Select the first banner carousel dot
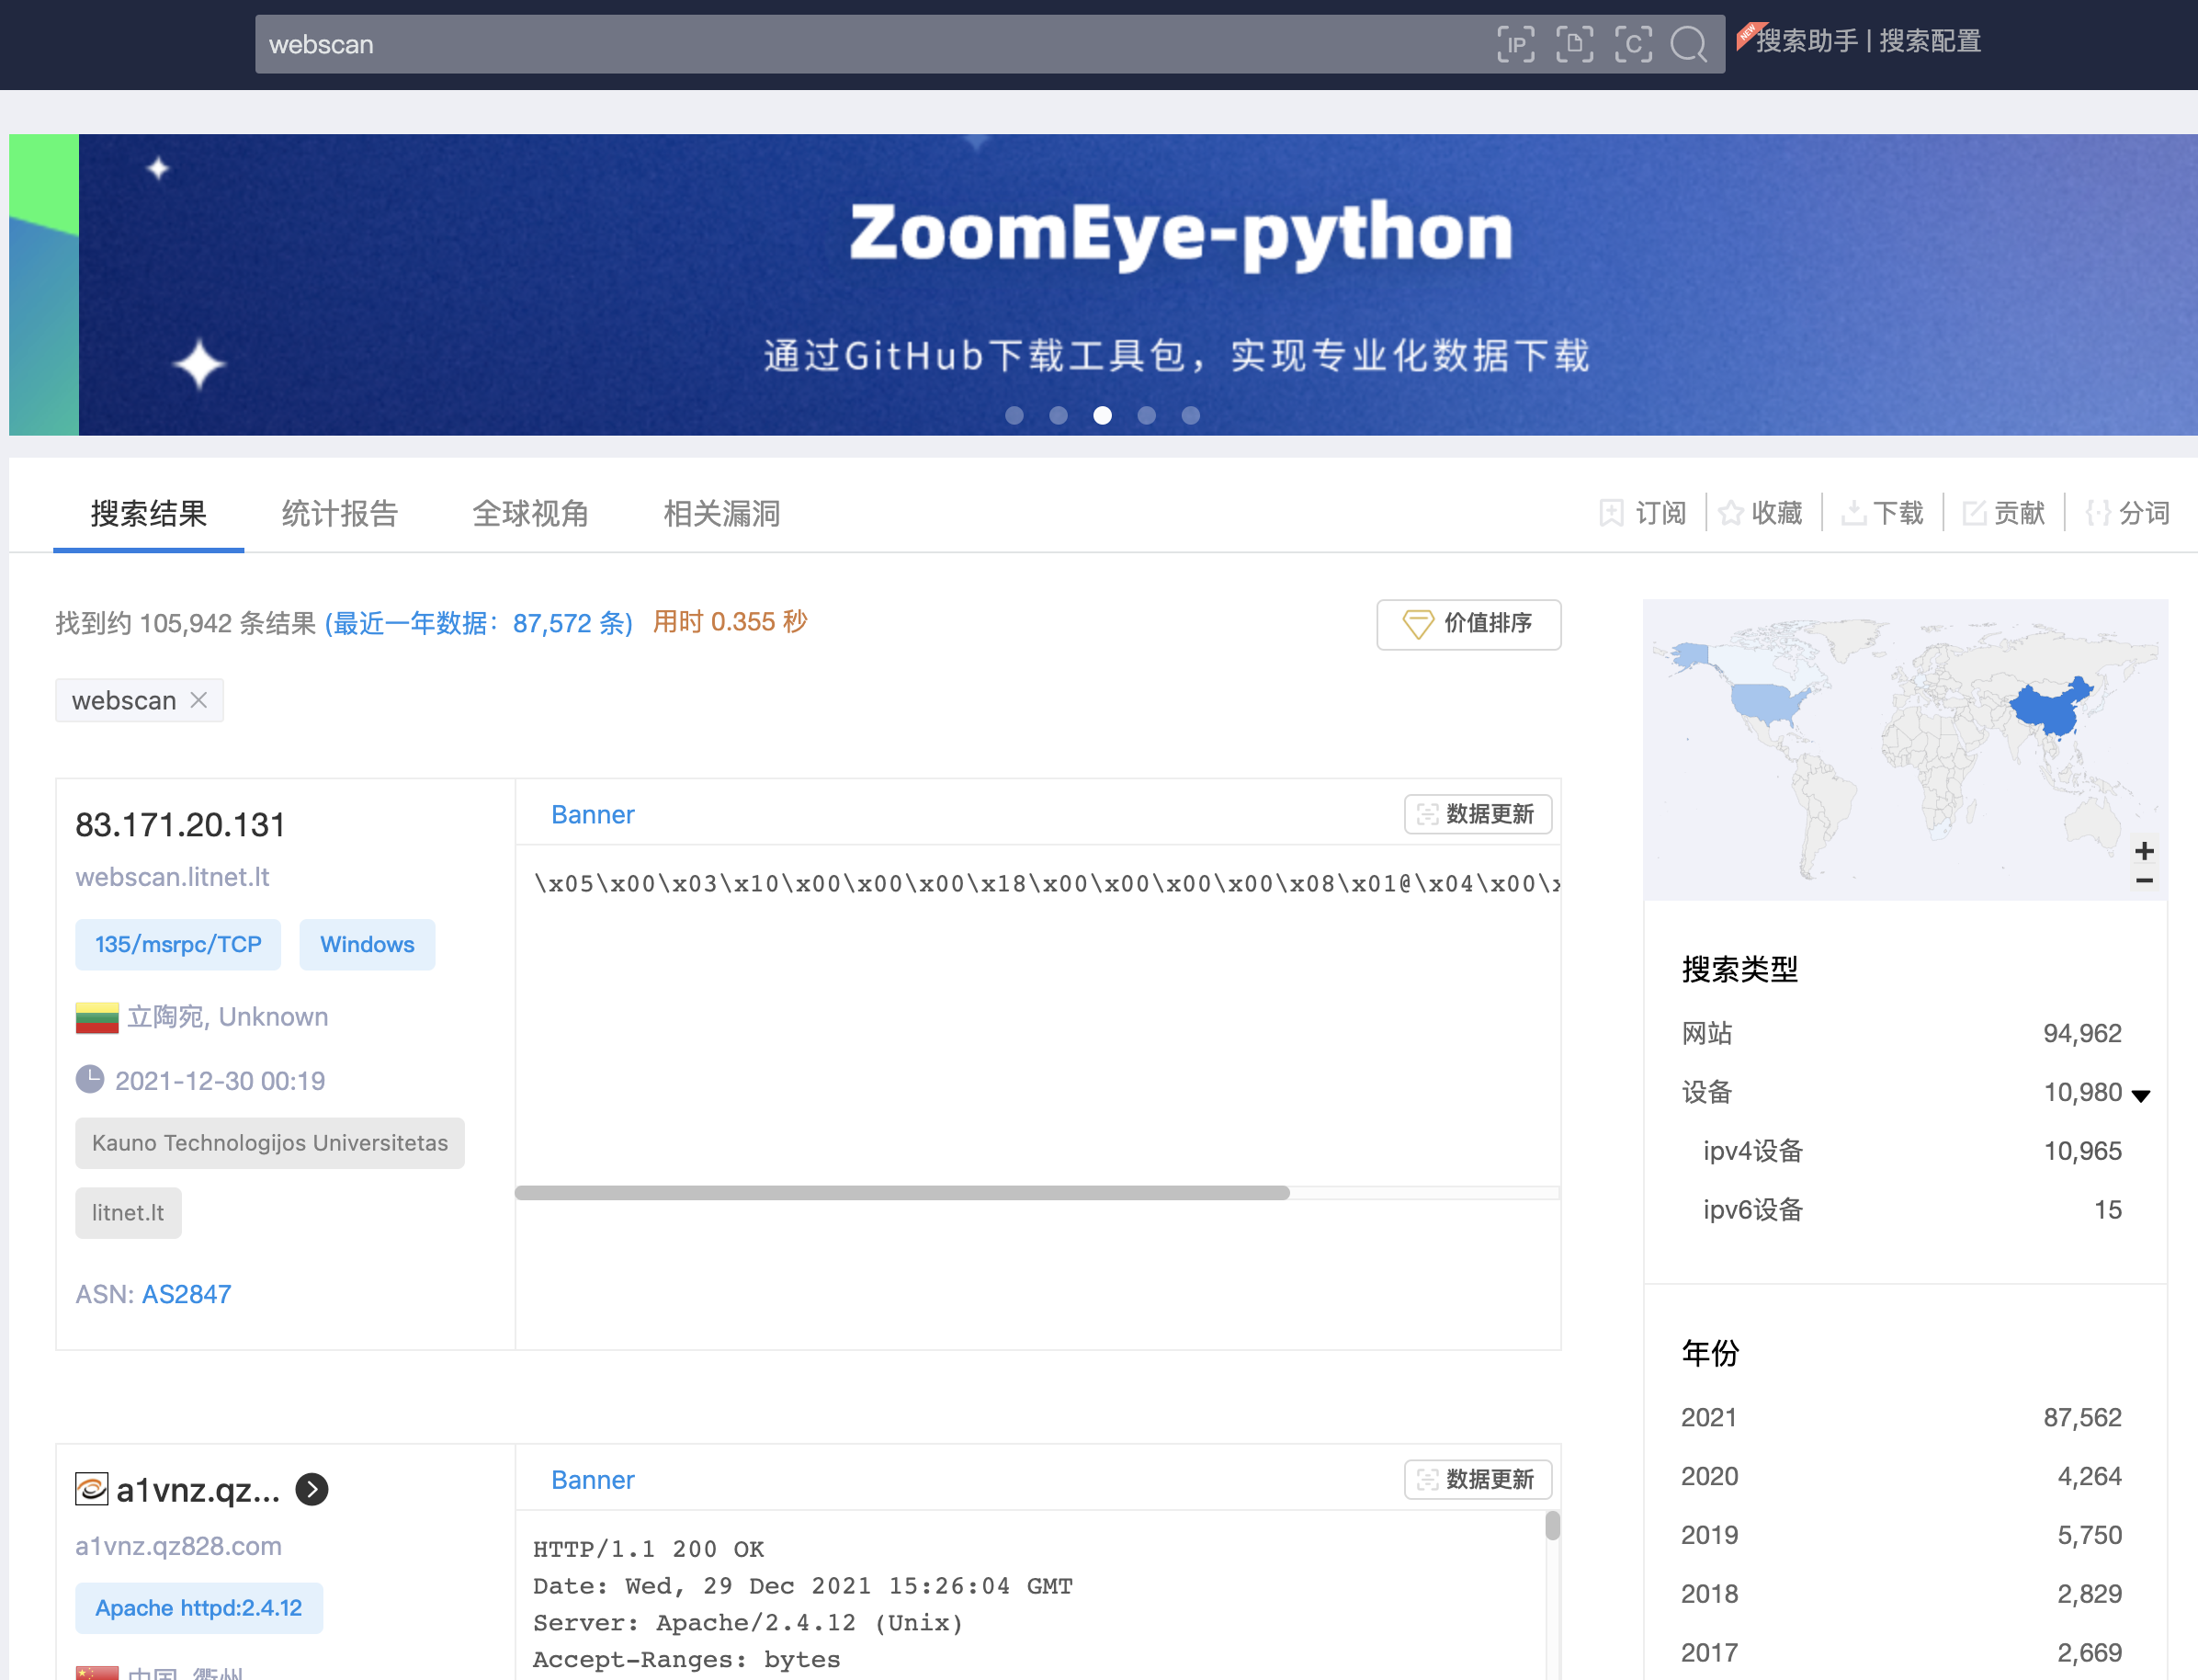2198x1680 pixels. pos(1014,415)
